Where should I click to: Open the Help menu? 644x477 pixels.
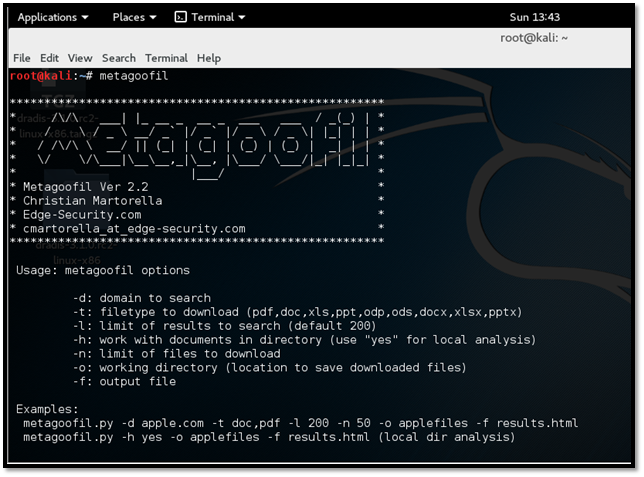(x=209, y=58)
